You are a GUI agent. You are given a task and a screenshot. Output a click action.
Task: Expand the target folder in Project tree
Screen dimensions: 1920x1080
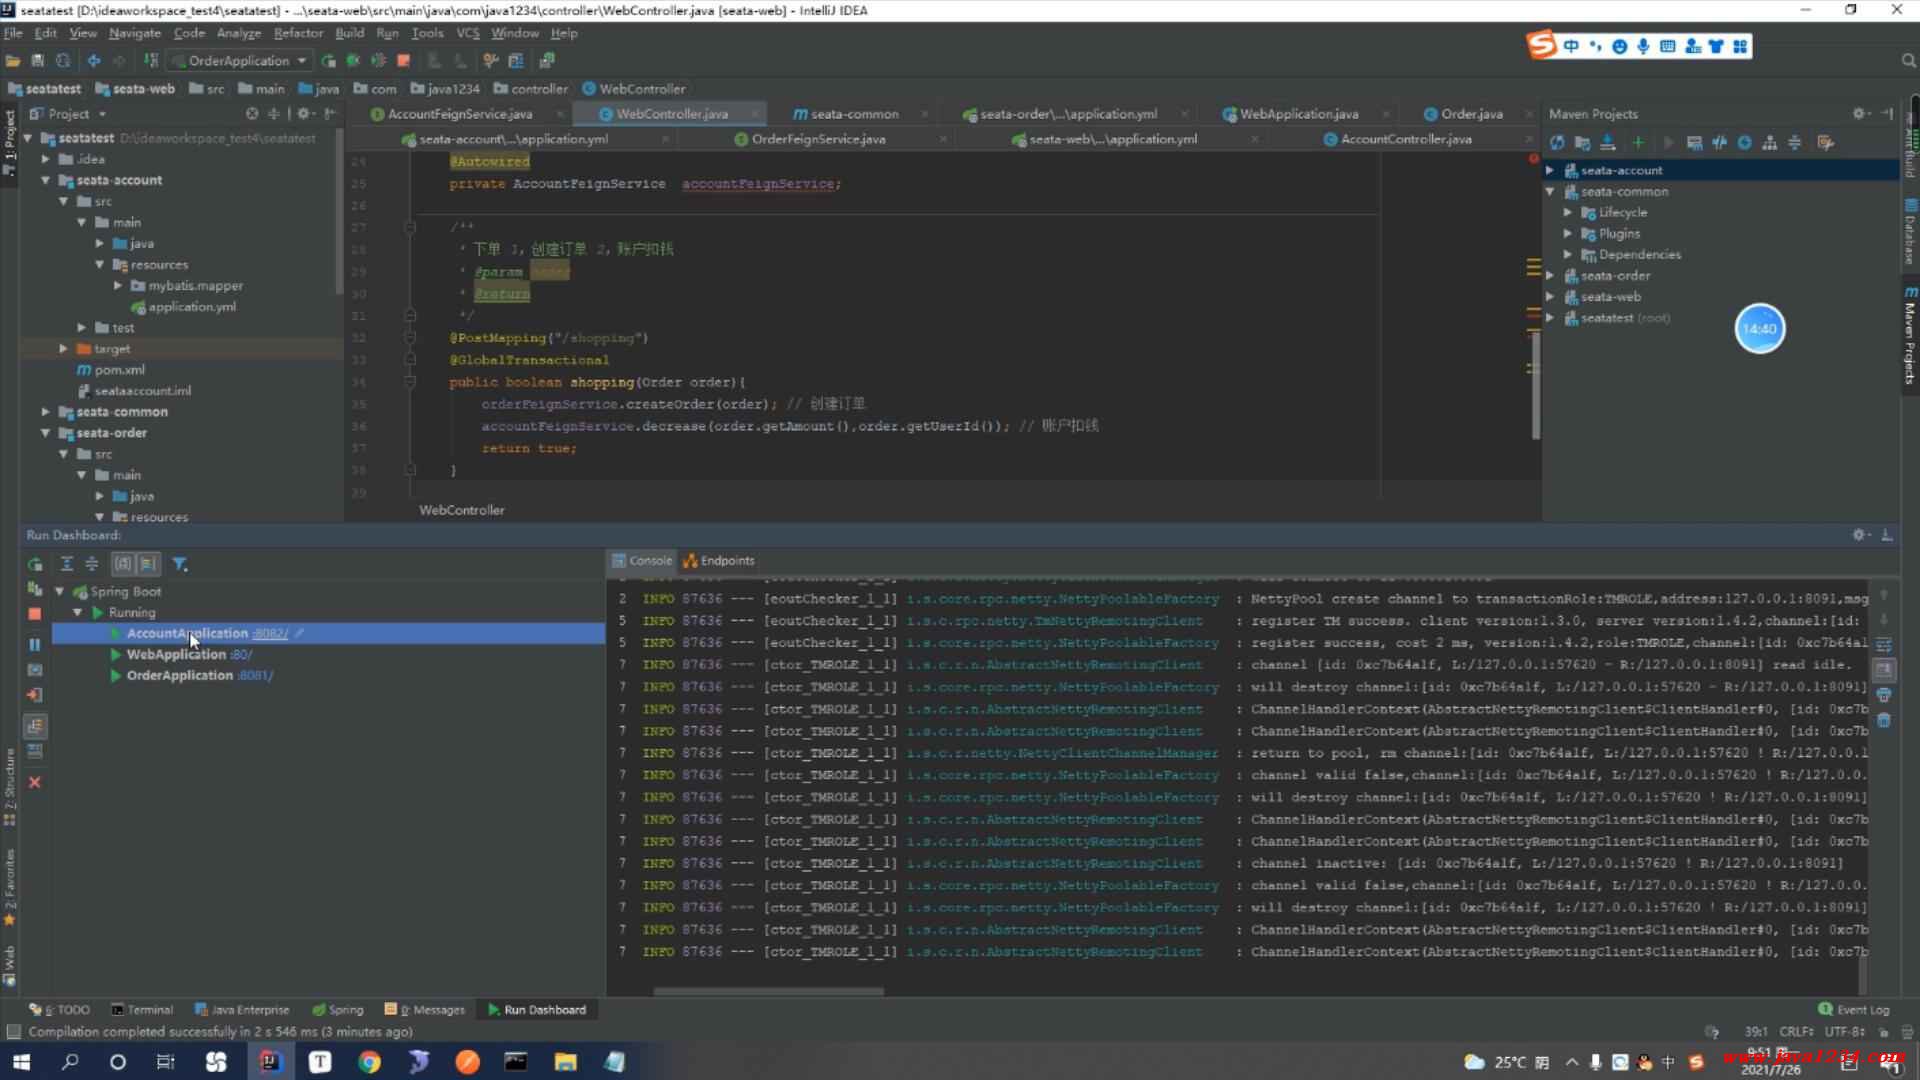click(63, 349)
